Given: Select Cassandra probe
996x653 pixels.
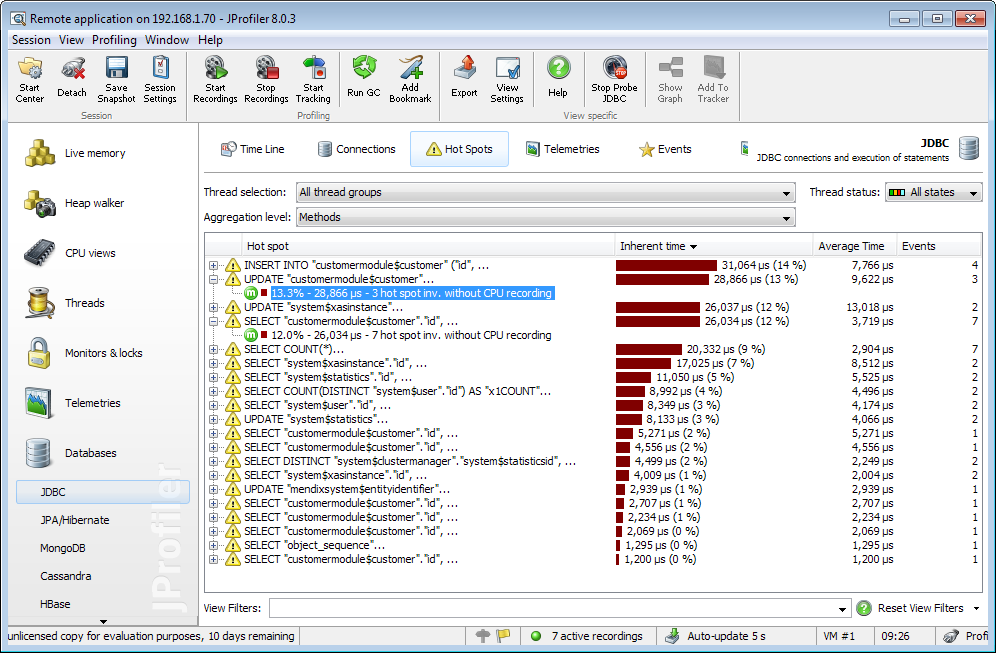Looking at the screenshot, I should tap(66, 576).
